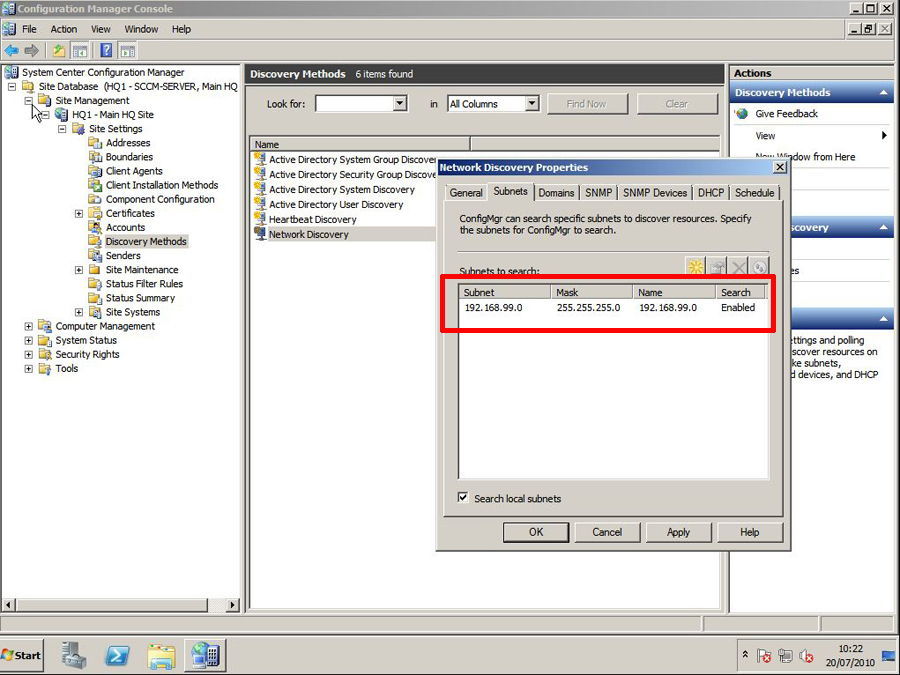This screenshot has width=900, height=675.
Task: Switch to the DHCP tab
Action: 711,193
